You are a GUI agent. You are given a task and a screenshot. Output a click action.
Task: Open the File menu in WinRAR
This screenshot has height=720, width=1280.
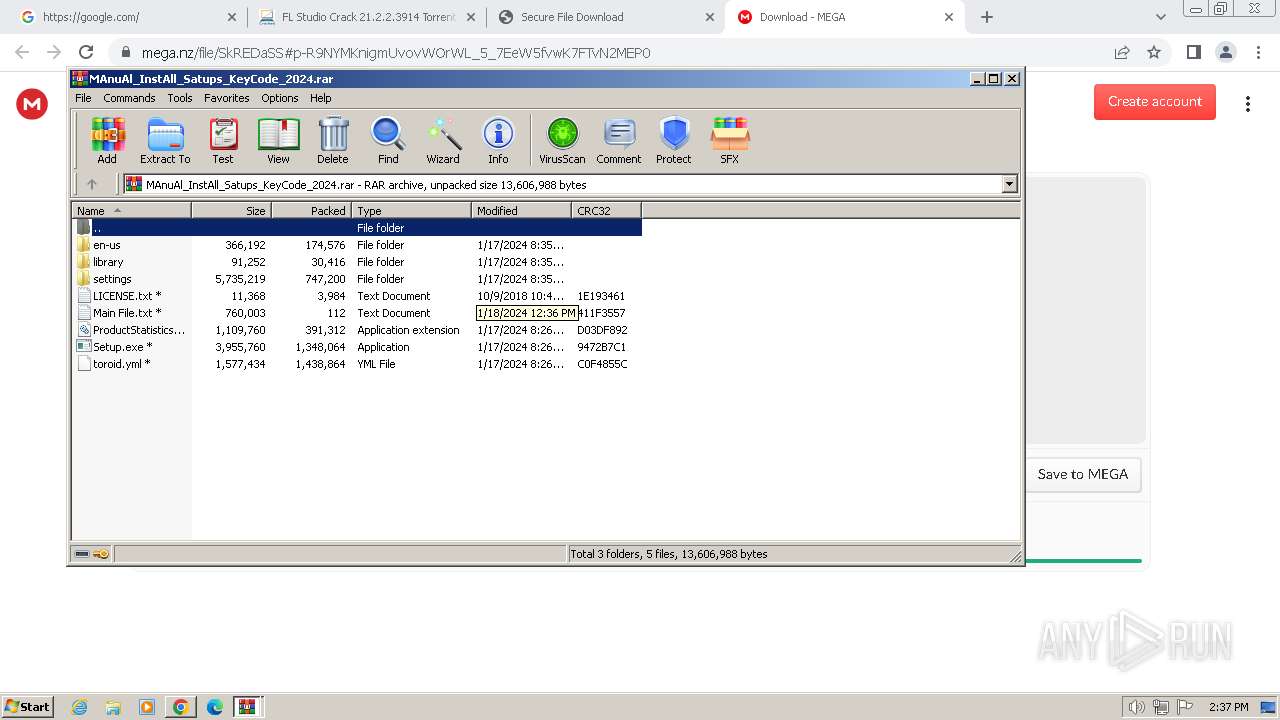[83, 98]
